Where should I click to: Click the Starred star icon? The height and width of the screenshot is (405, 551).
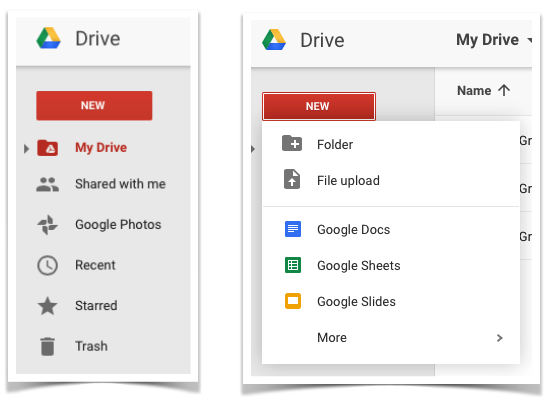coord(47,306)
